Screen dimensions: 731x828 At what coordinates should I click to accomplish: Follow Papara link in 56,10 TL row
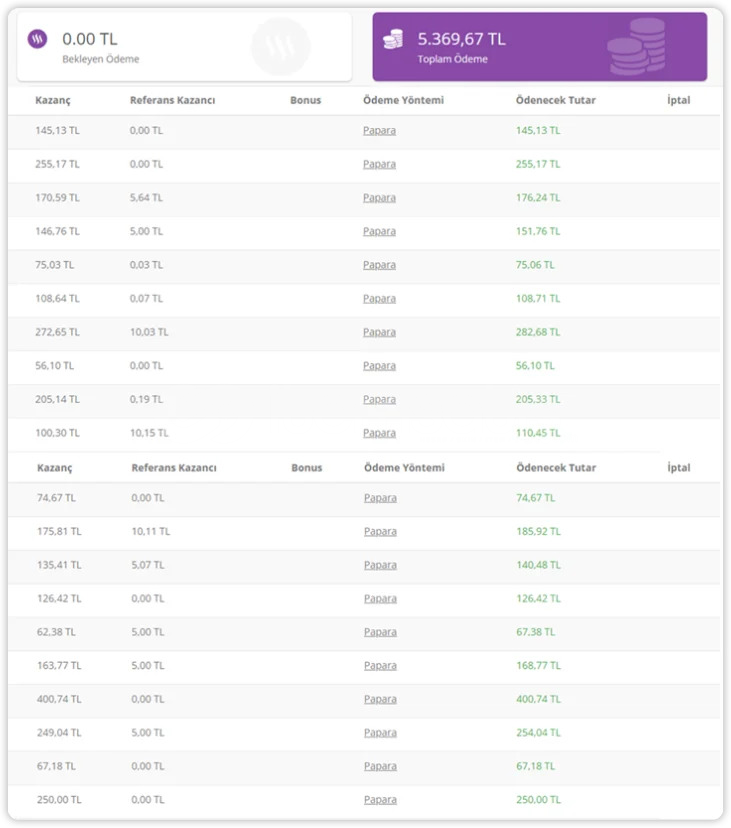pyautogui.click(x=379, y=366)
